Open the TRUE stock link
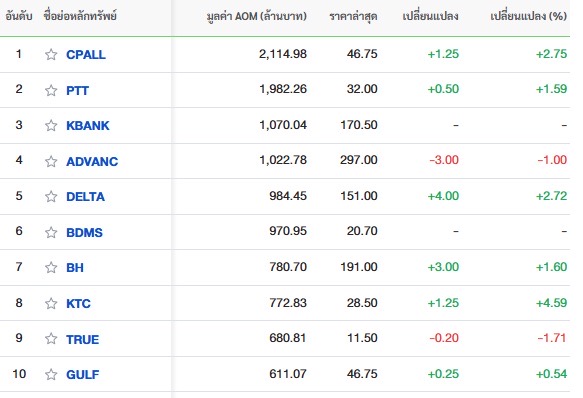 click(83, 339)
